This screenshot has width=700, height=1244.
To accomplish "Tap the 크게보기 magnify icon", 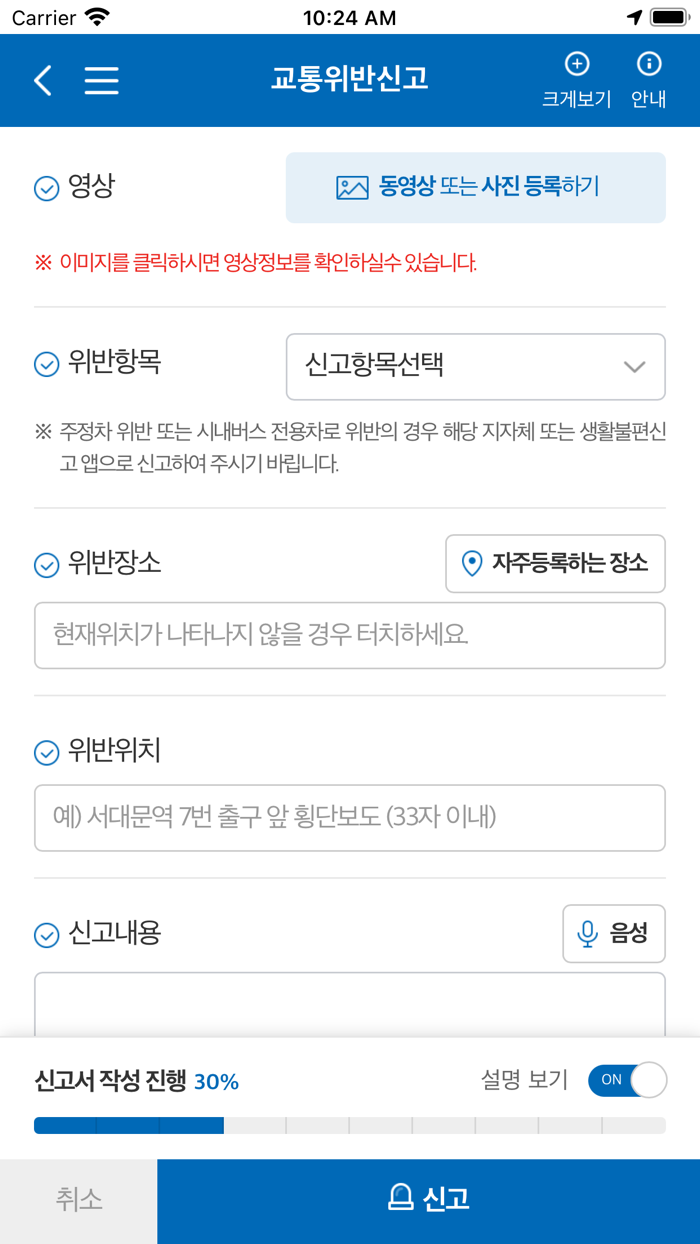I will [x=577, y=65].
